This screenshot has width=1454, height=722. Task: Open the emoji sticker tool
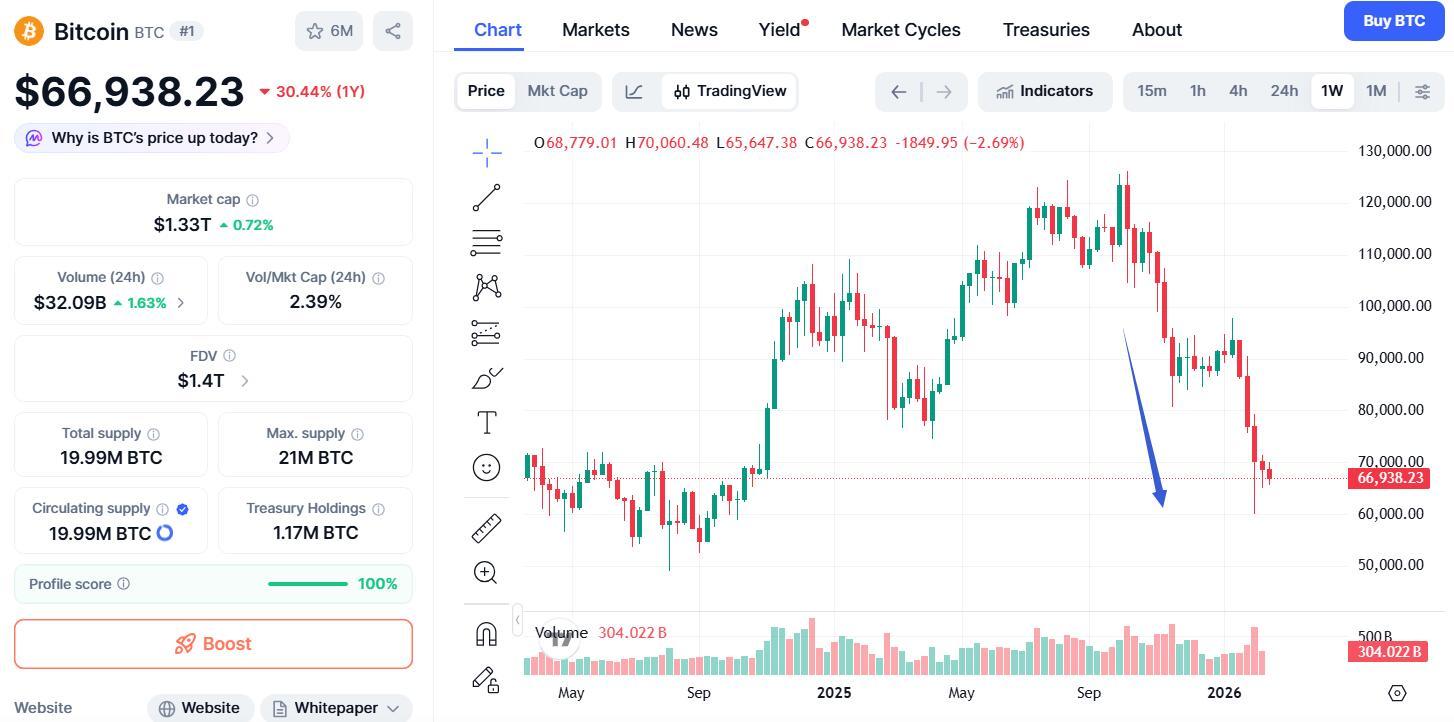pyautogui.click(x=486, y=468)
